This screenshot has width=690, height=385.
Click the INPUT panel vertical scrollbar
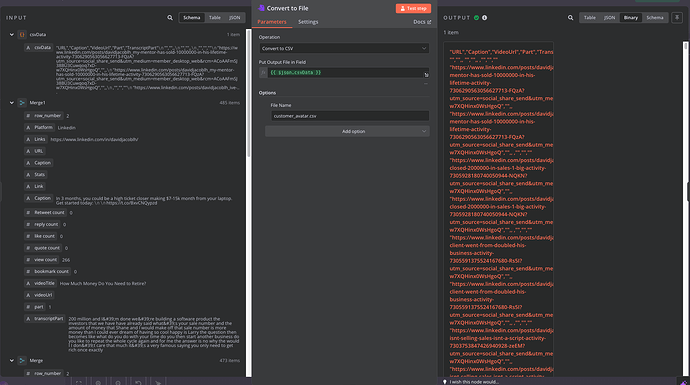tap(249, 92)
